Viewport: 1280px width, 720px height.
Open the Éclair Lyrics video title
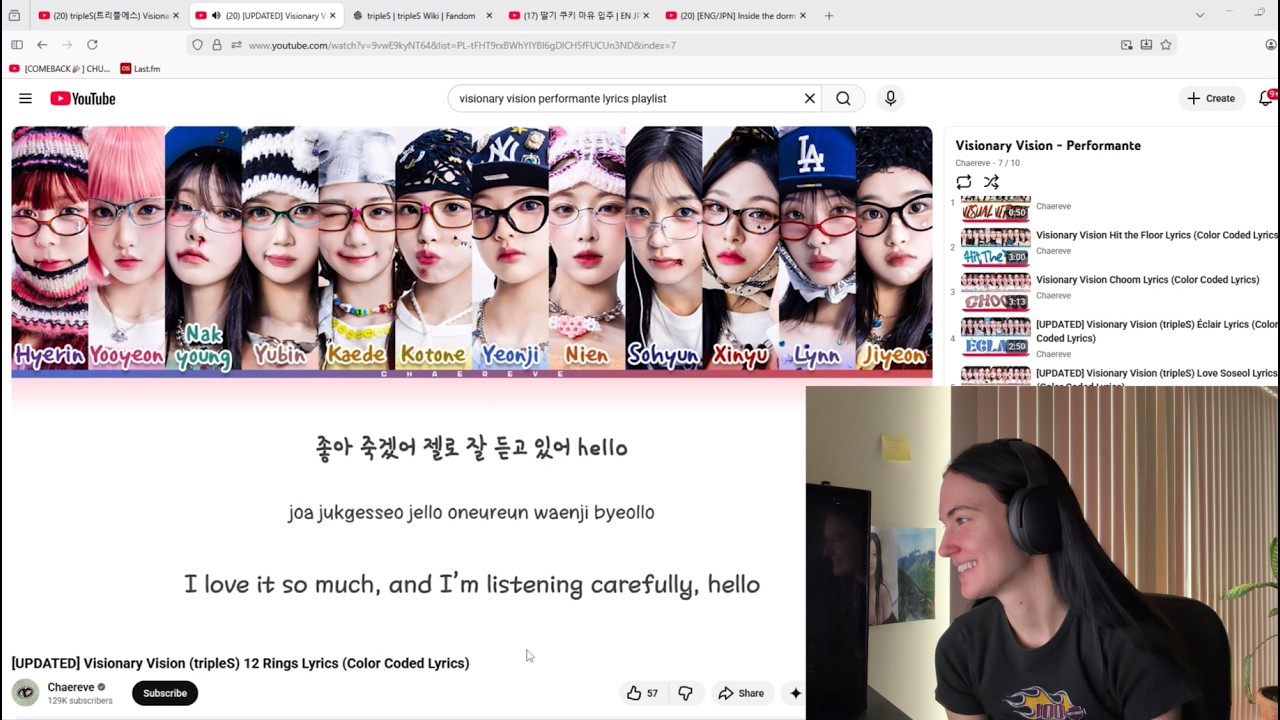pos(1157,331)
